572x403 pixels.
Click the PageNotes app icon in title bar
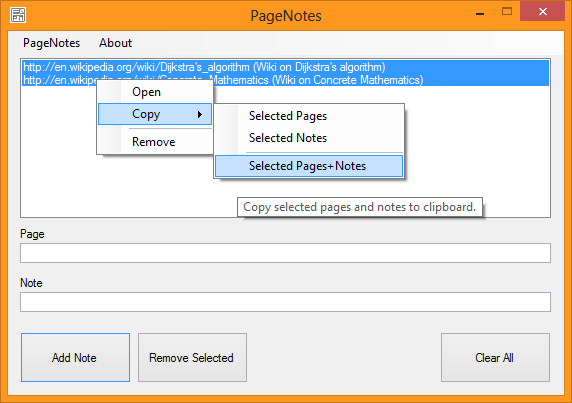pyautogui.click(x=18, y=15)
